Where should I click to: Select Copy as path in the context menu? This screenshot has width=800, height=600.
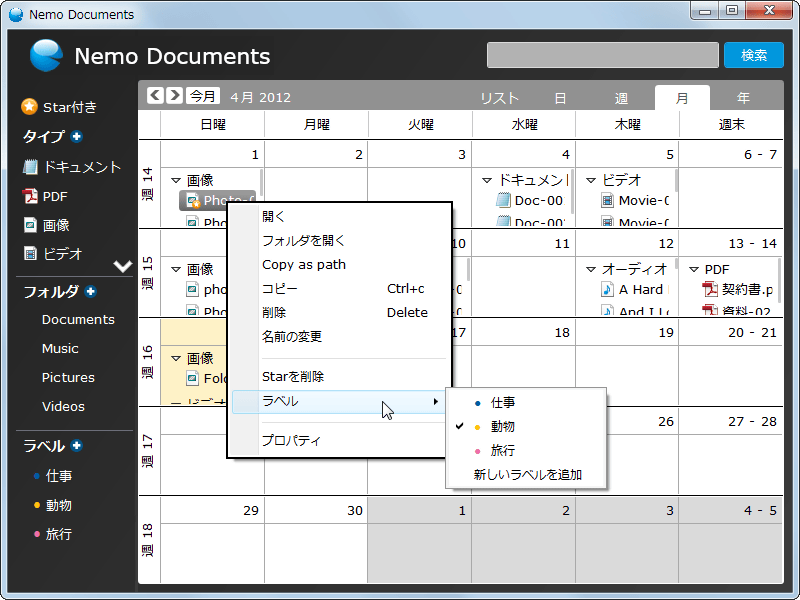(339, 264)
